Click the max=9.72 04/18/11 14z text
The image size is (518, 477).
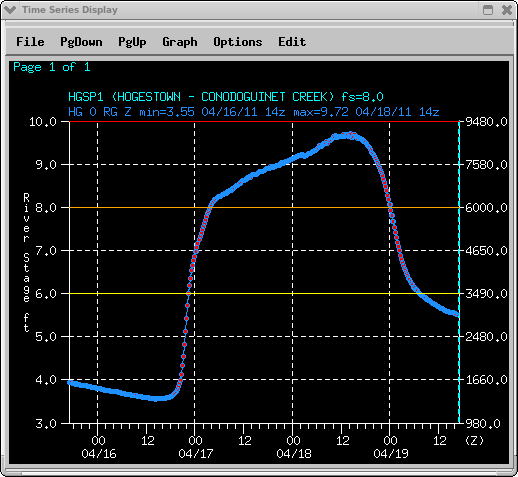(x=366, y=112)
